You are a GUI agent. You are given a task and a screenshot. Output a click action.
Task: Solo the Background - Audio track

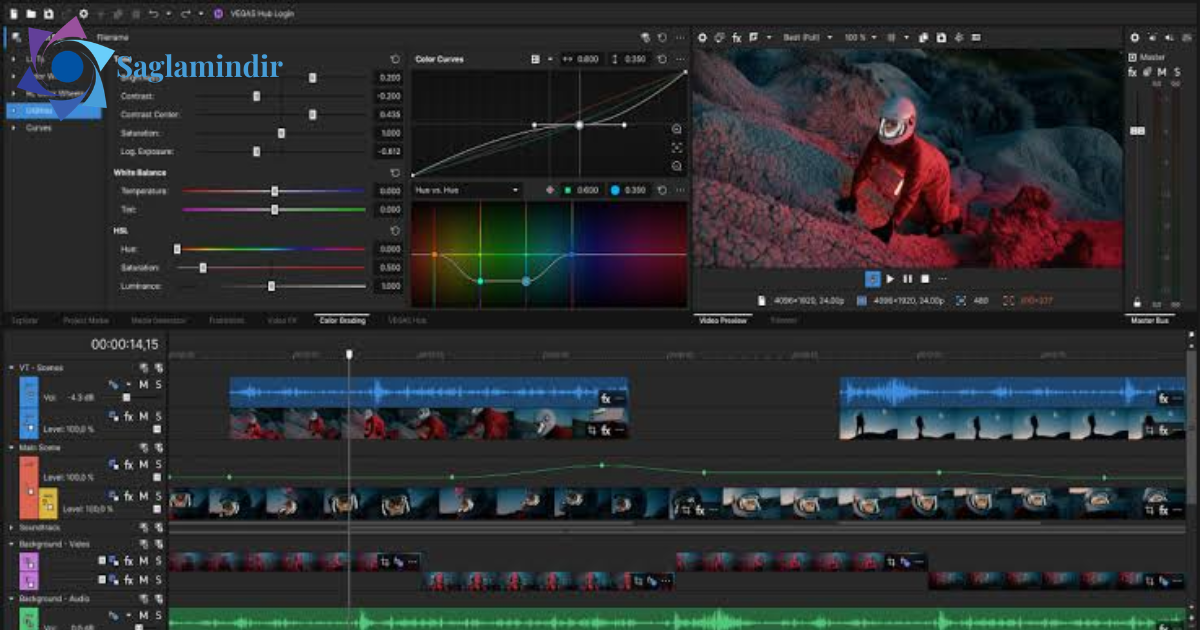point(158,616)
